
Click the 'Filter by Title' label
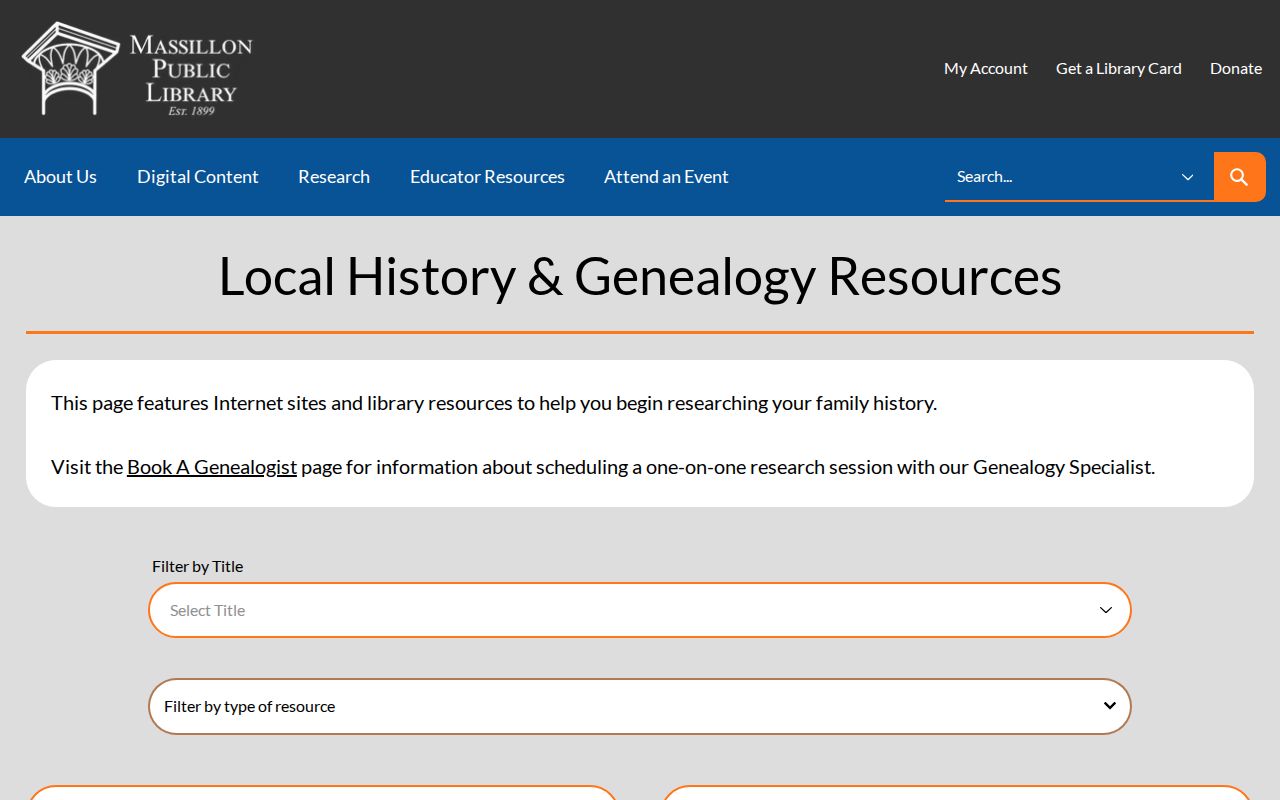click(x=198, y=566)
